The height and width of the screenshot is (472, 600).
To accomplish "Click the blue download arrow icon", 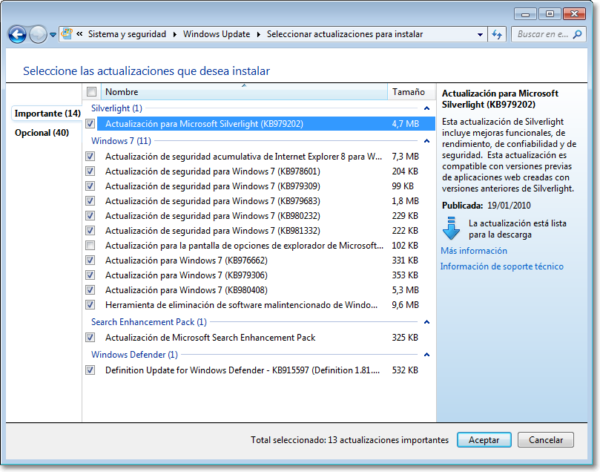I will click(451, 228).
